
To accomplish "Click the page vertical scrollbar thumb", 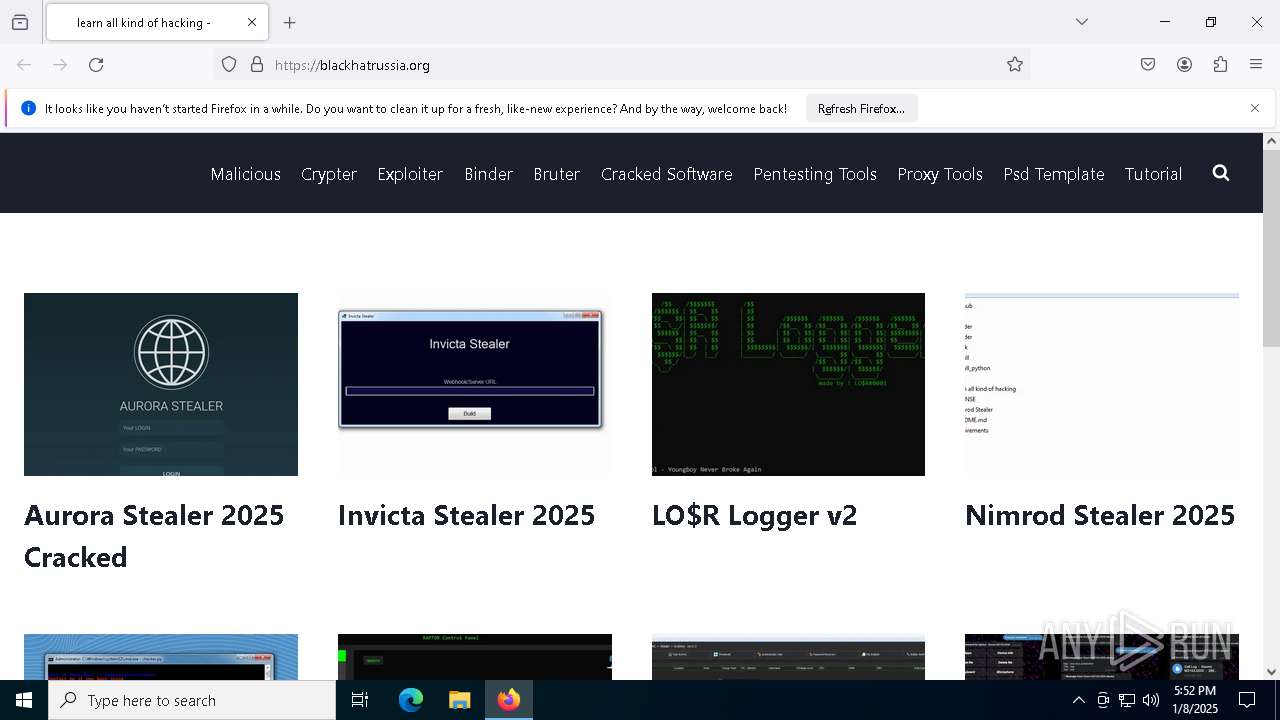I will (1271, 250).
